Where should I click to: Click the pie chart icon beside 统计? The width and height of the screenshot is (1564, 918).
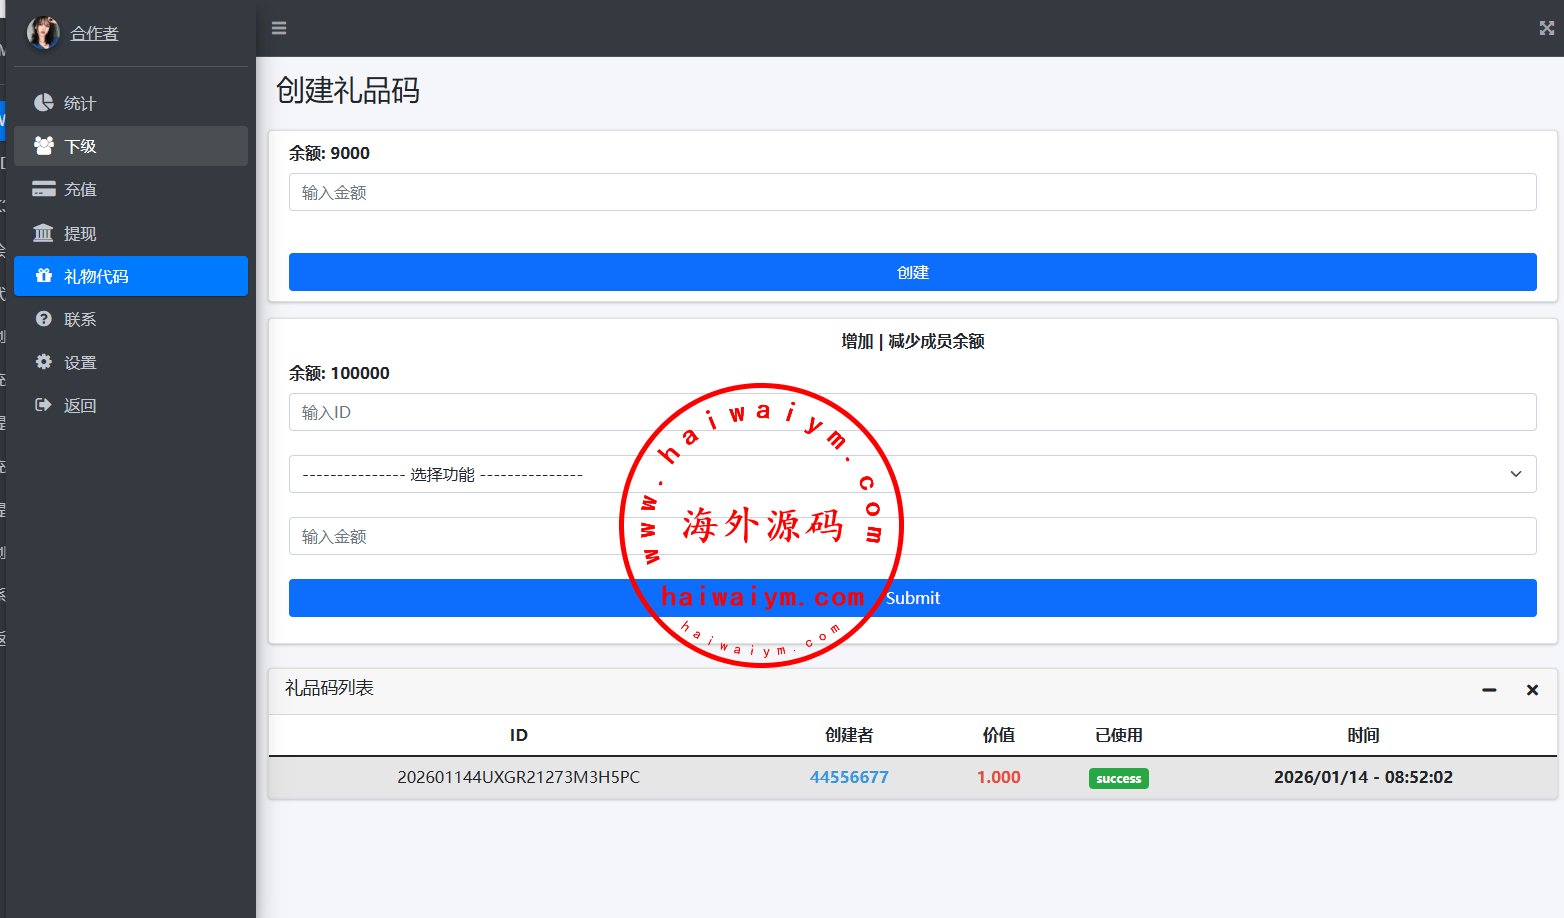pos(44,103)
